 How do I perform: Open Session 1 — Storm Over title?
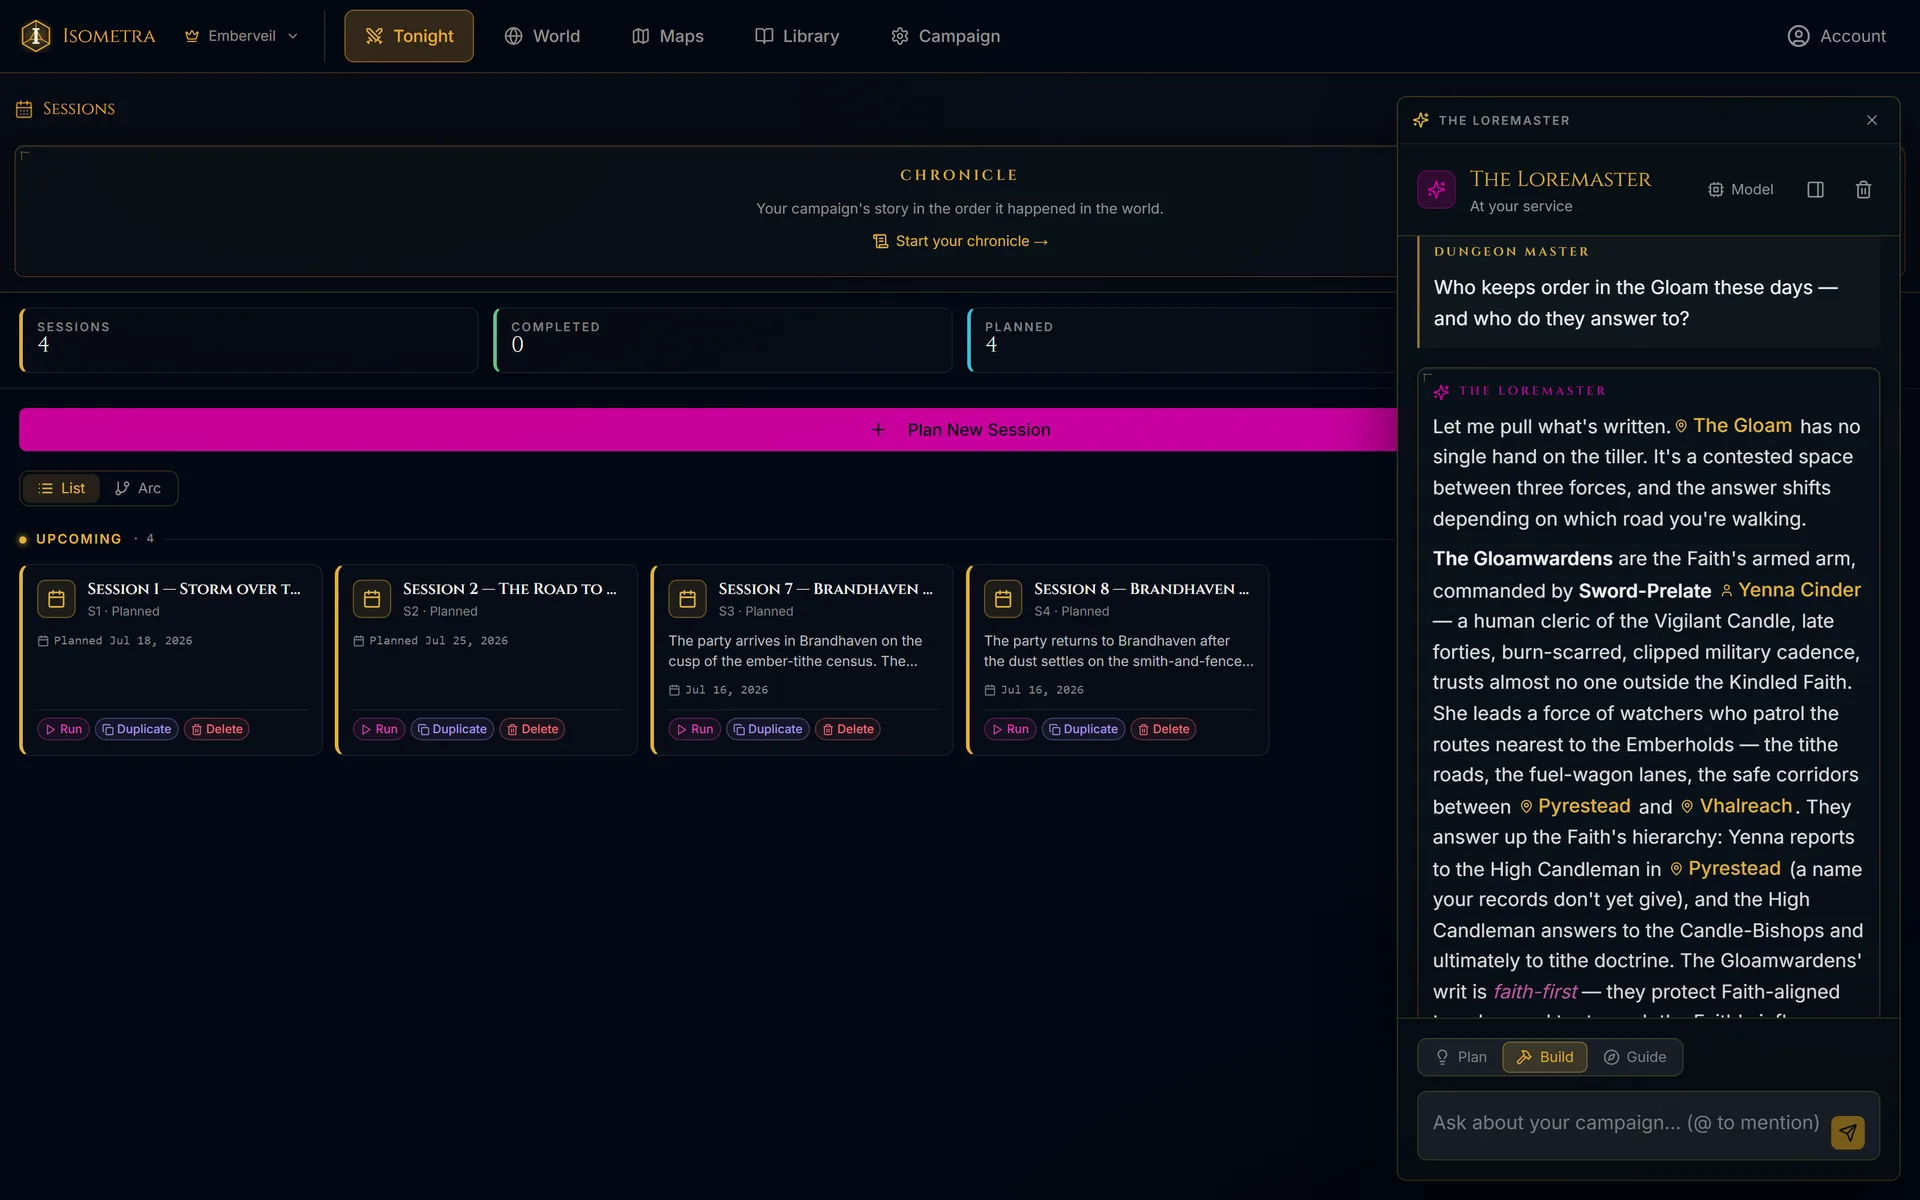(x=194, y=589)
